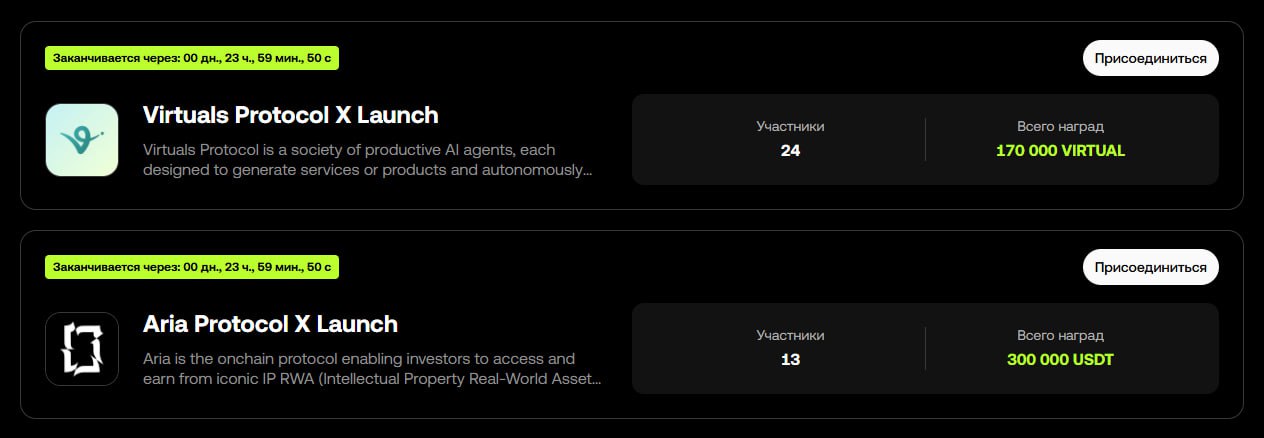Click the divider between Aria participants and rewards
This screenshot has width=1264, height=438.
coord(925,348)
